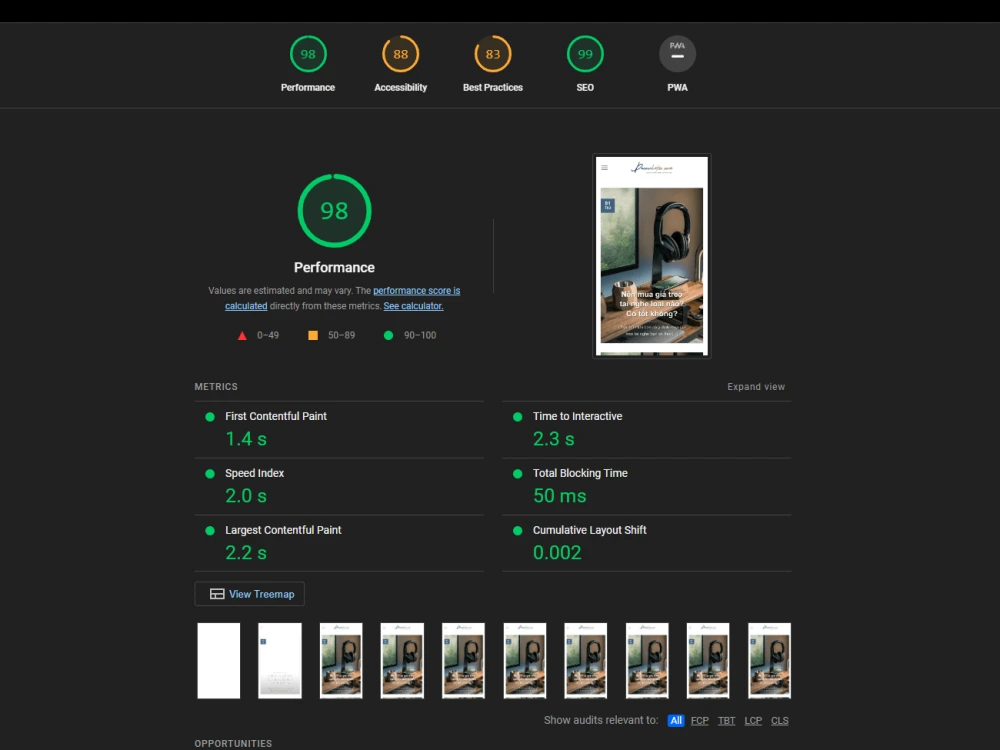Click the green dot beside Cumulative Layout Shift
The width and height of the screenshot is (1000, 750).
518,531
